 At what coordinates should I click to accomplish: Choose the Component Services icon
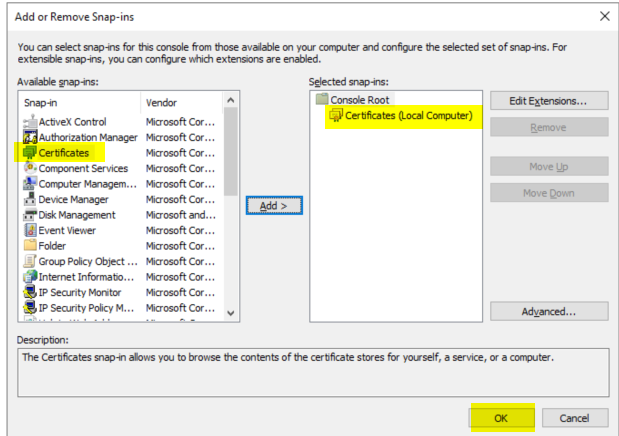(30, 168)
